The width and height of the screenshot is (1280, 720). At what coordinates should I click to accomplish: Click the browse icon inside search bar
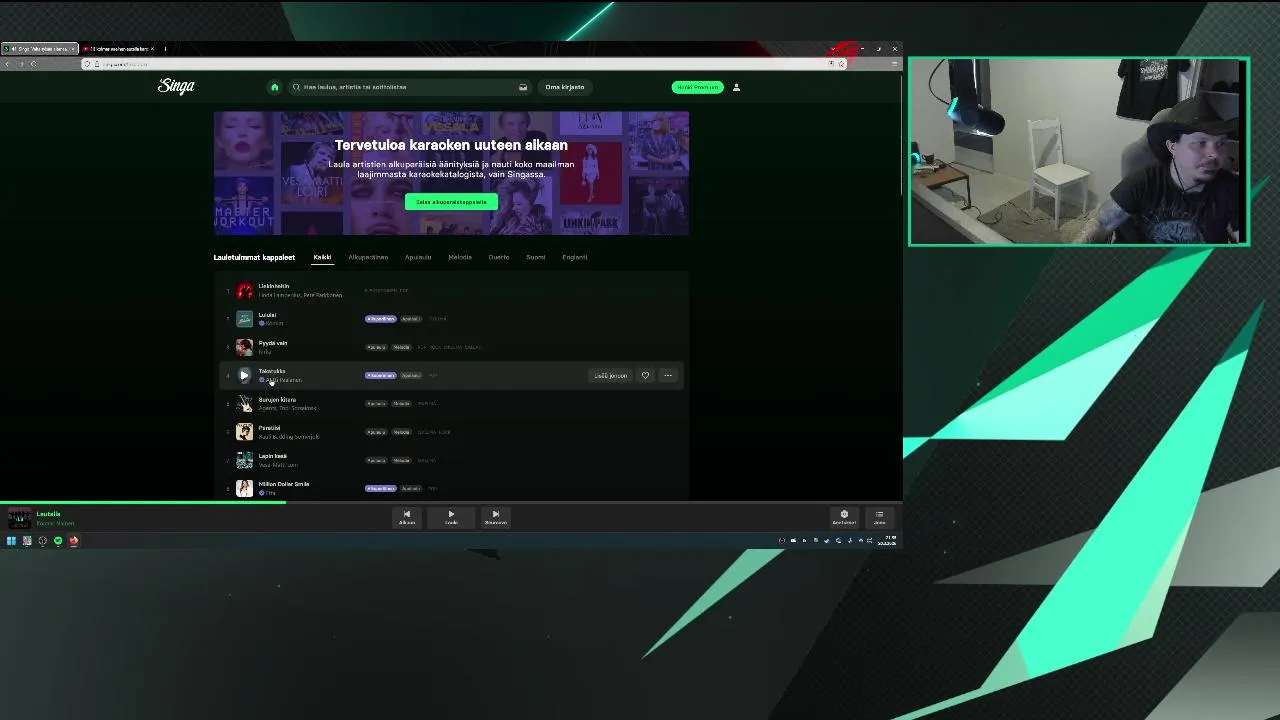pyautogui.click(x=522, y=87)
